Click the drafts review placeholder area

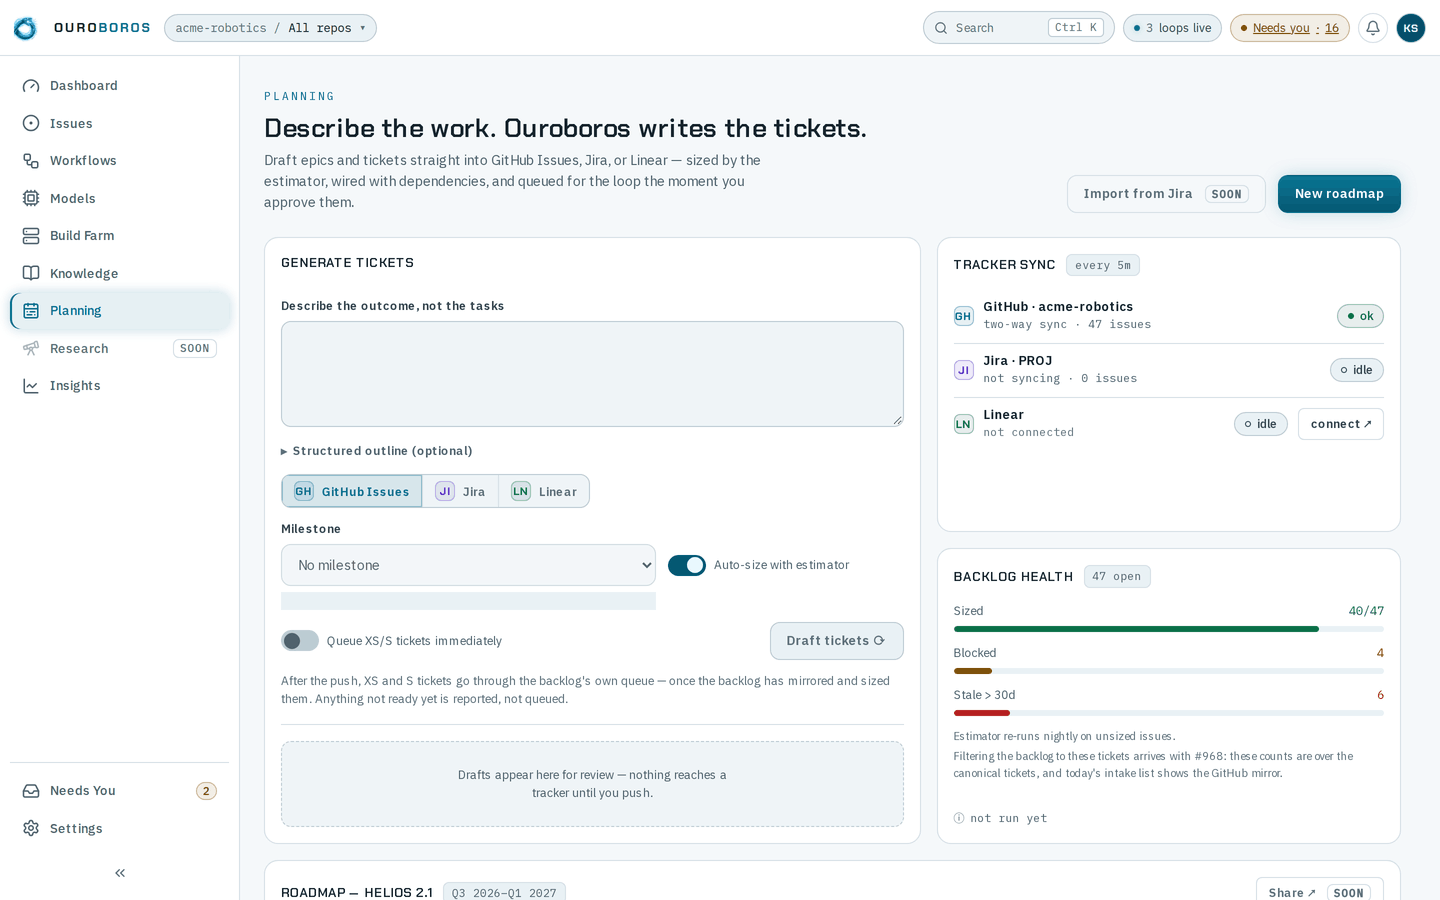click(592, 784)
